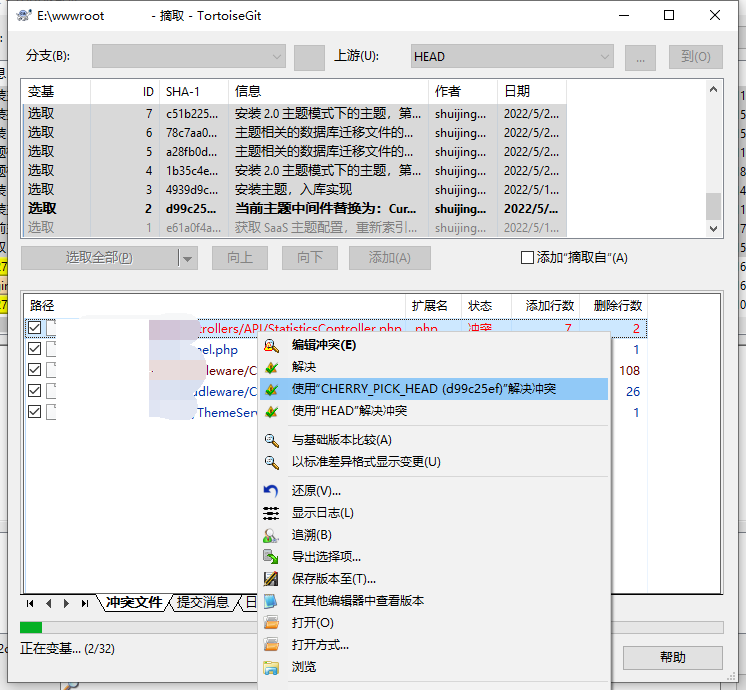Uncheck the checkbox on the leware/C row
This screenshot has height=690, width=746.
coord(34,370)
